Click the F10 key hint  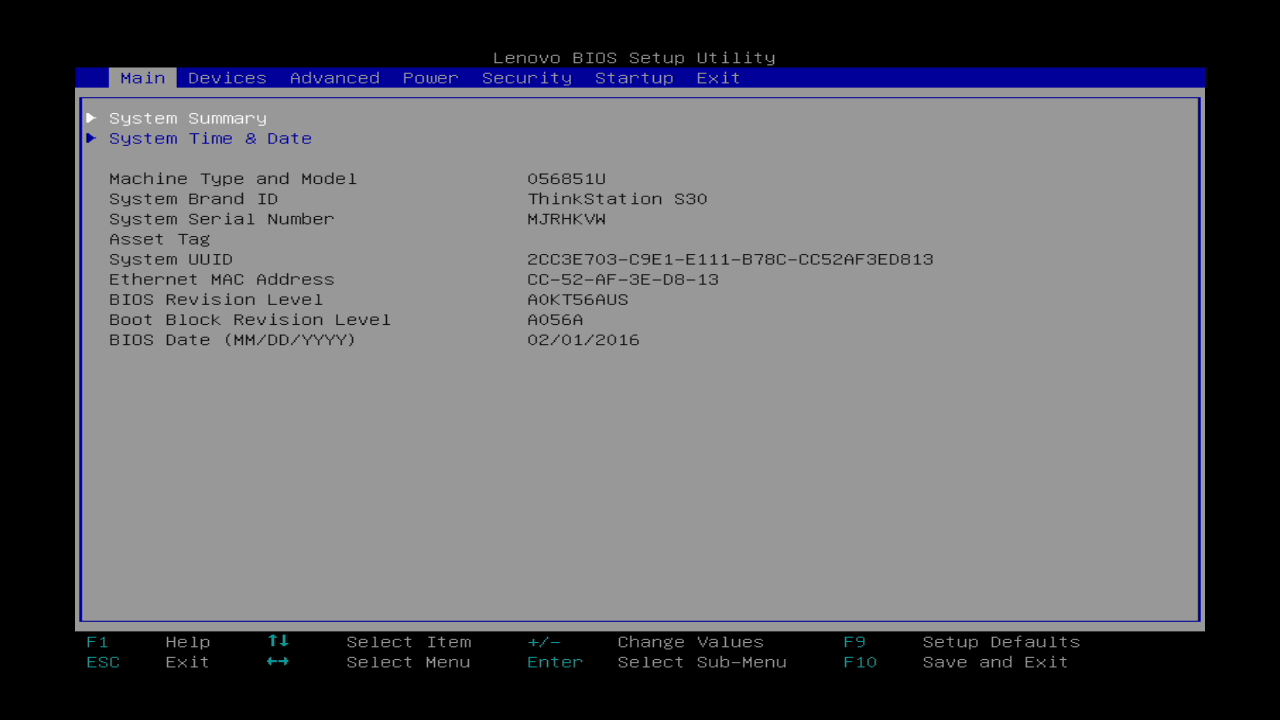[x=860, y=662]
